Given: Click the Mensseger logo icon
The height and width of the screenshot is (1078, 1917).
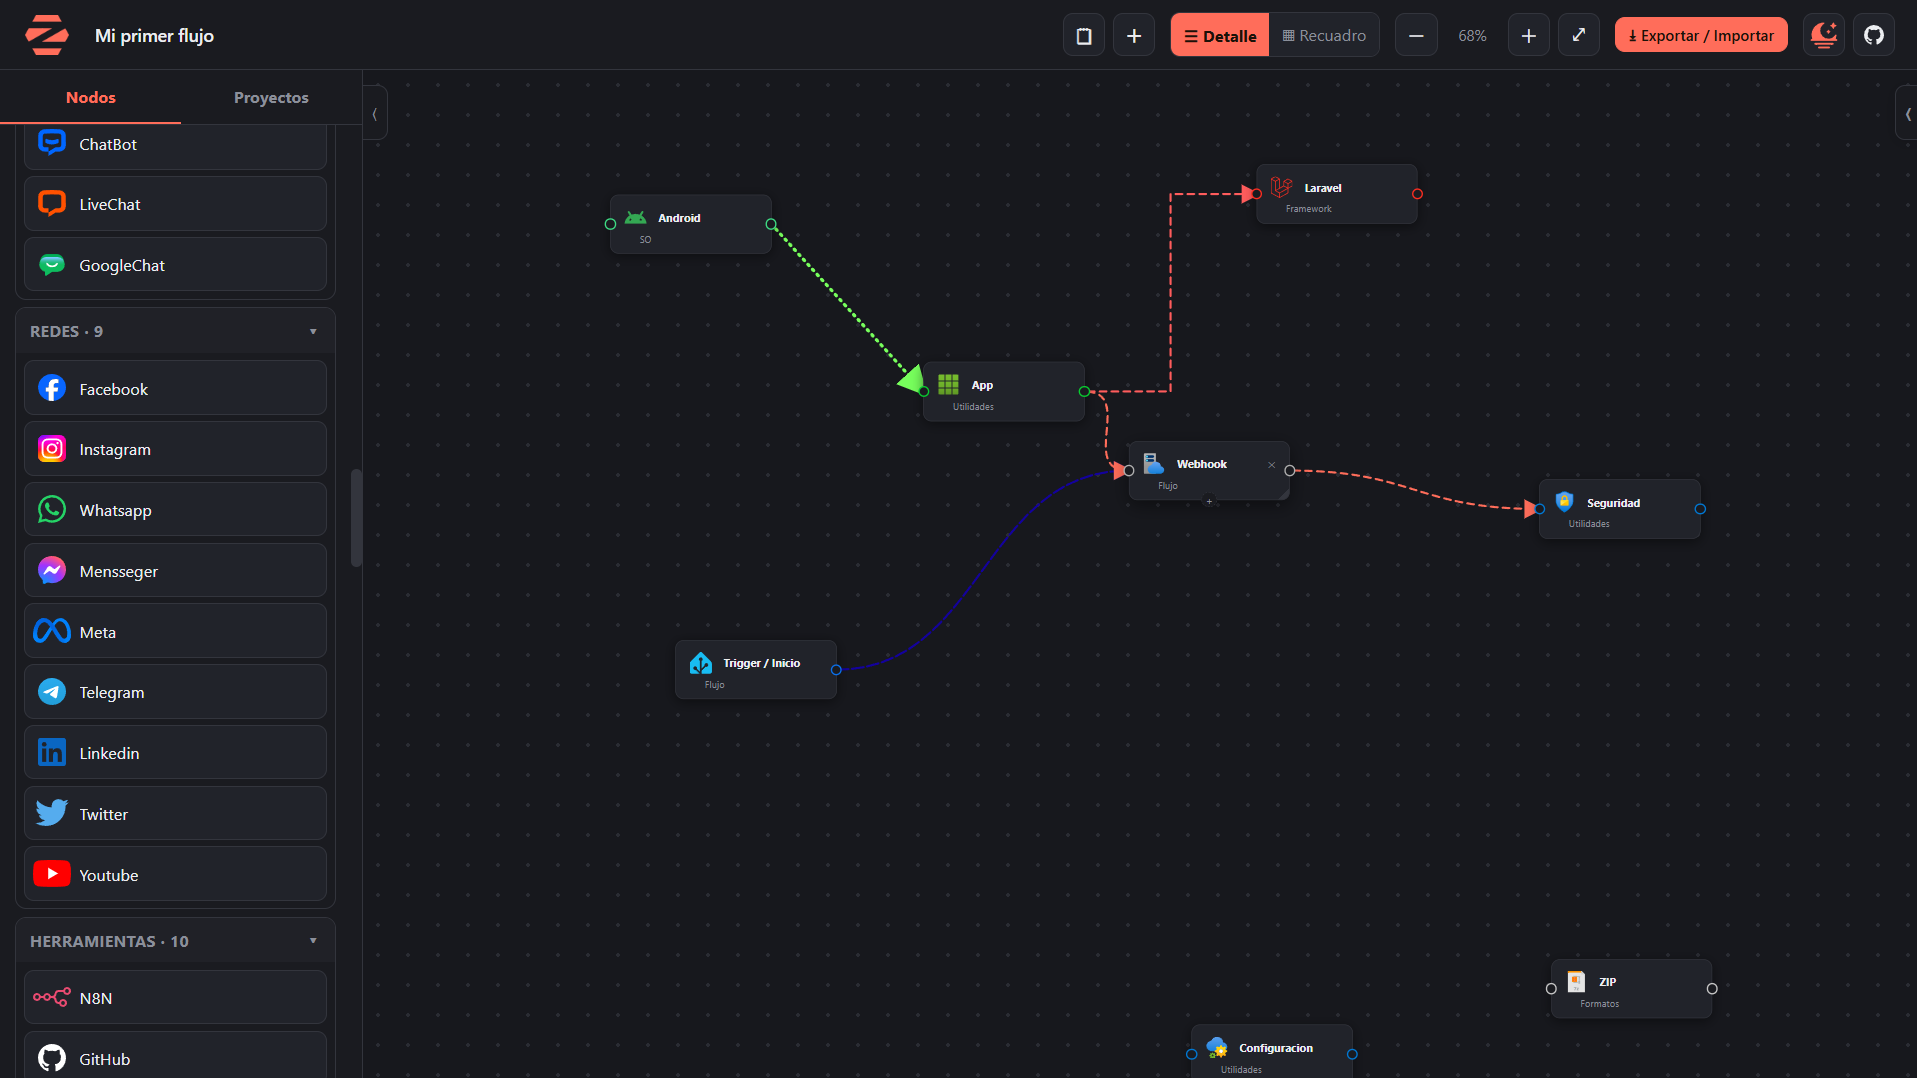Looking at the screenshot, I should [x=52, y=570].
